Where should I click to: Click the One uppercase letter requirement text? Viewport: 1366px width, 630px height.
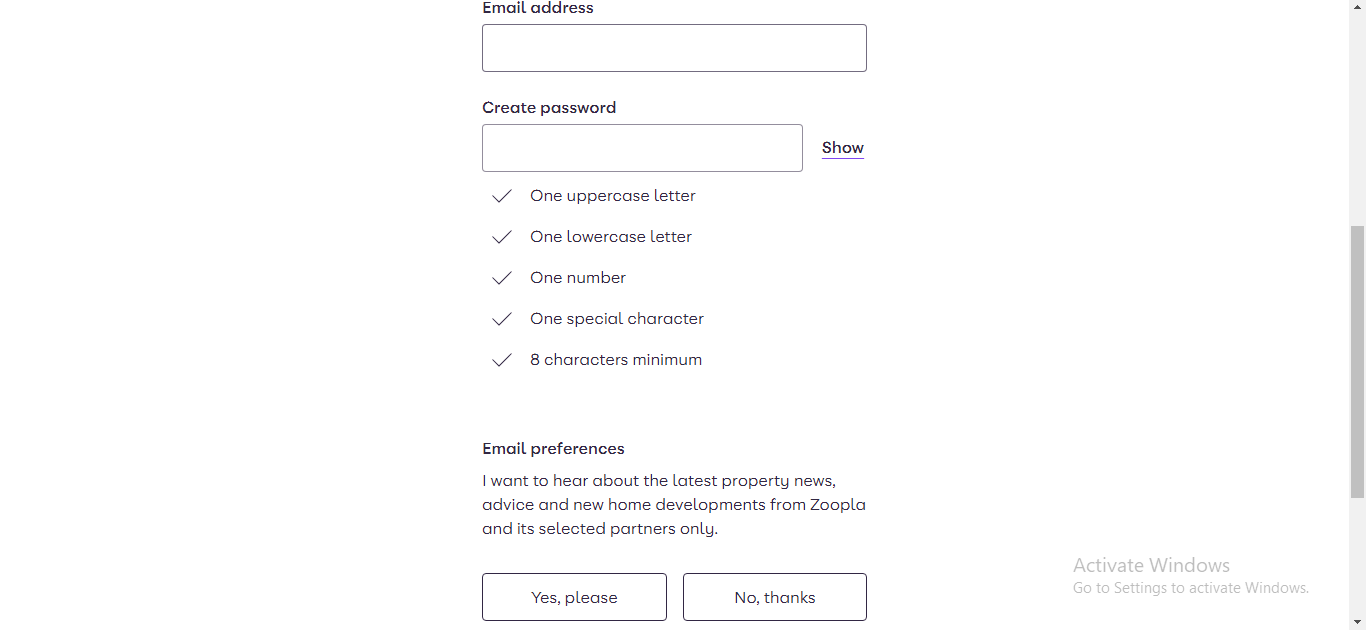[613, 196]
